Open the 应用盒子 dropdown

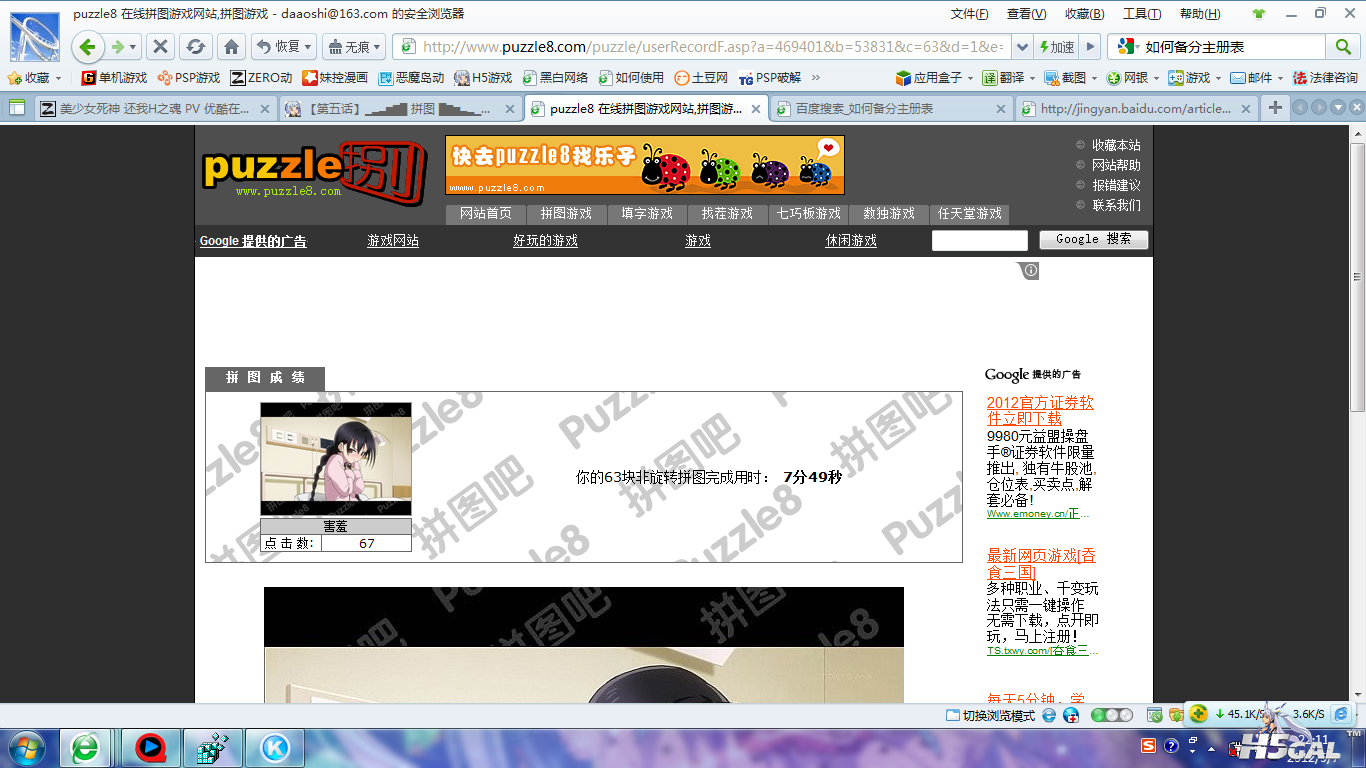coord(934,77)
